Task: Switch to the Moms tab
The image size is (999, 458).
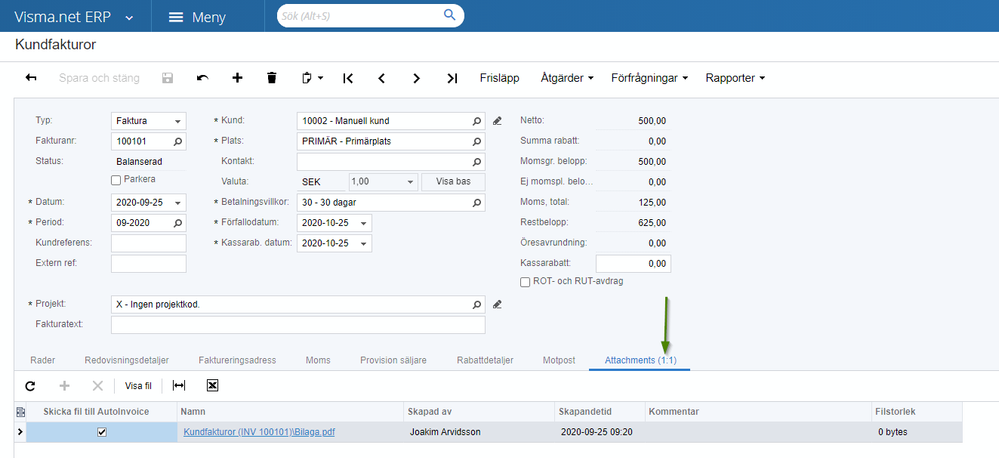Action: (x=318, y=360)
